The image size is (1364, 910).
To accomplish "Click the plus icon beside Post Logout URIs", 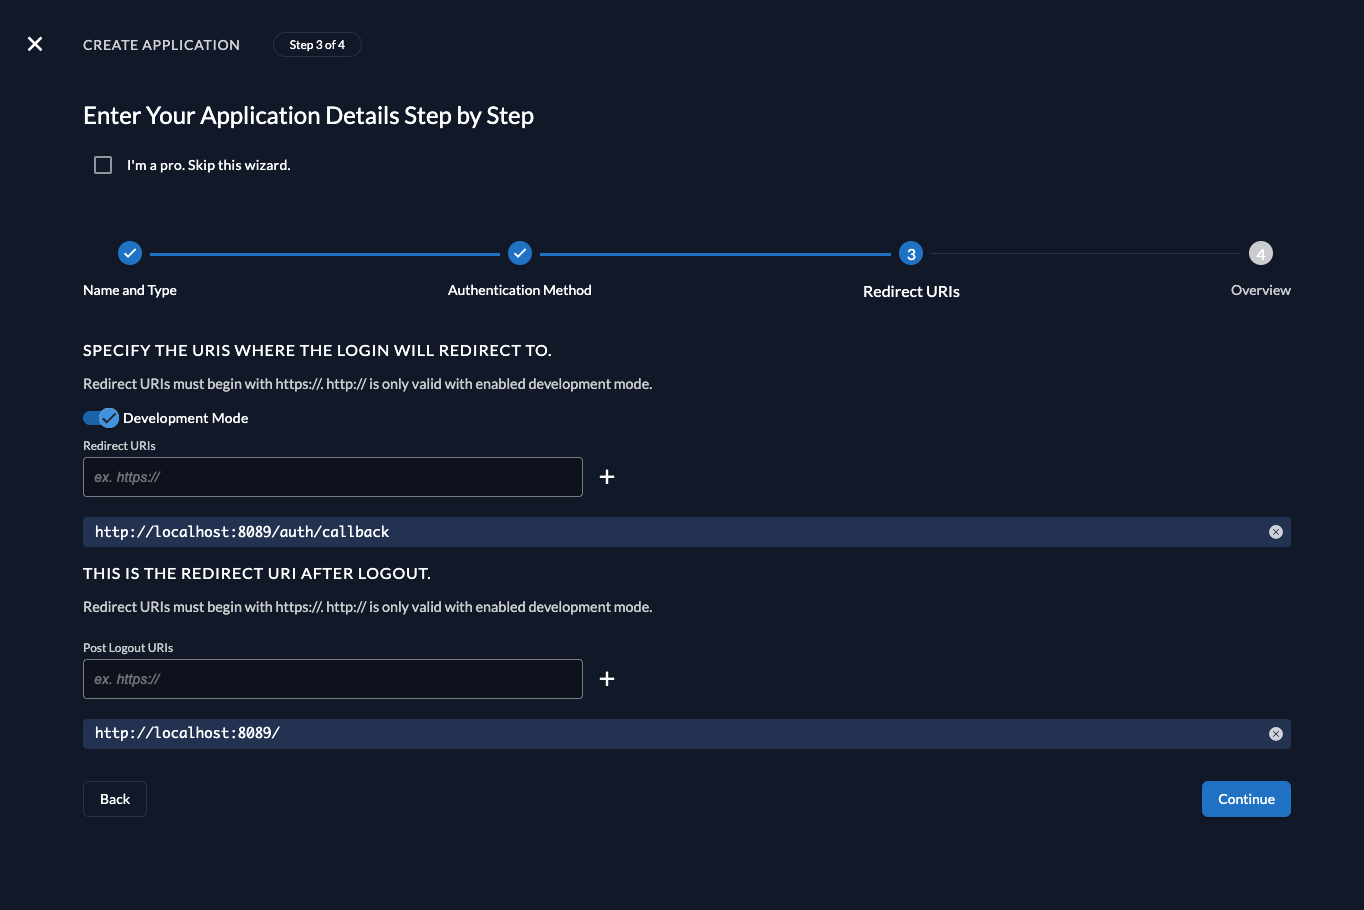I will pyautogui.click(x=606, y=679).
